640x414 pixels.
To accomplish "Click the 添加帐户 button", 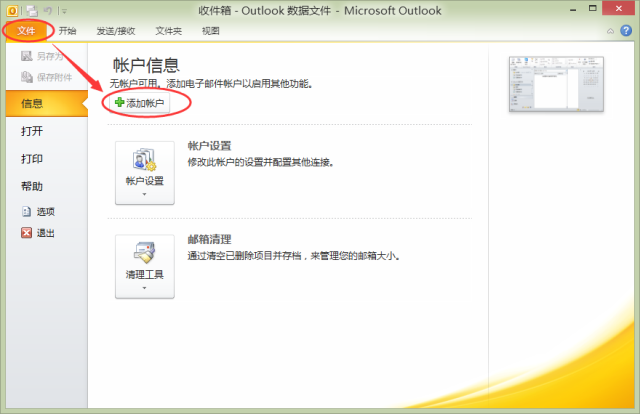I will pyautogui.click(x=140, y=103).
